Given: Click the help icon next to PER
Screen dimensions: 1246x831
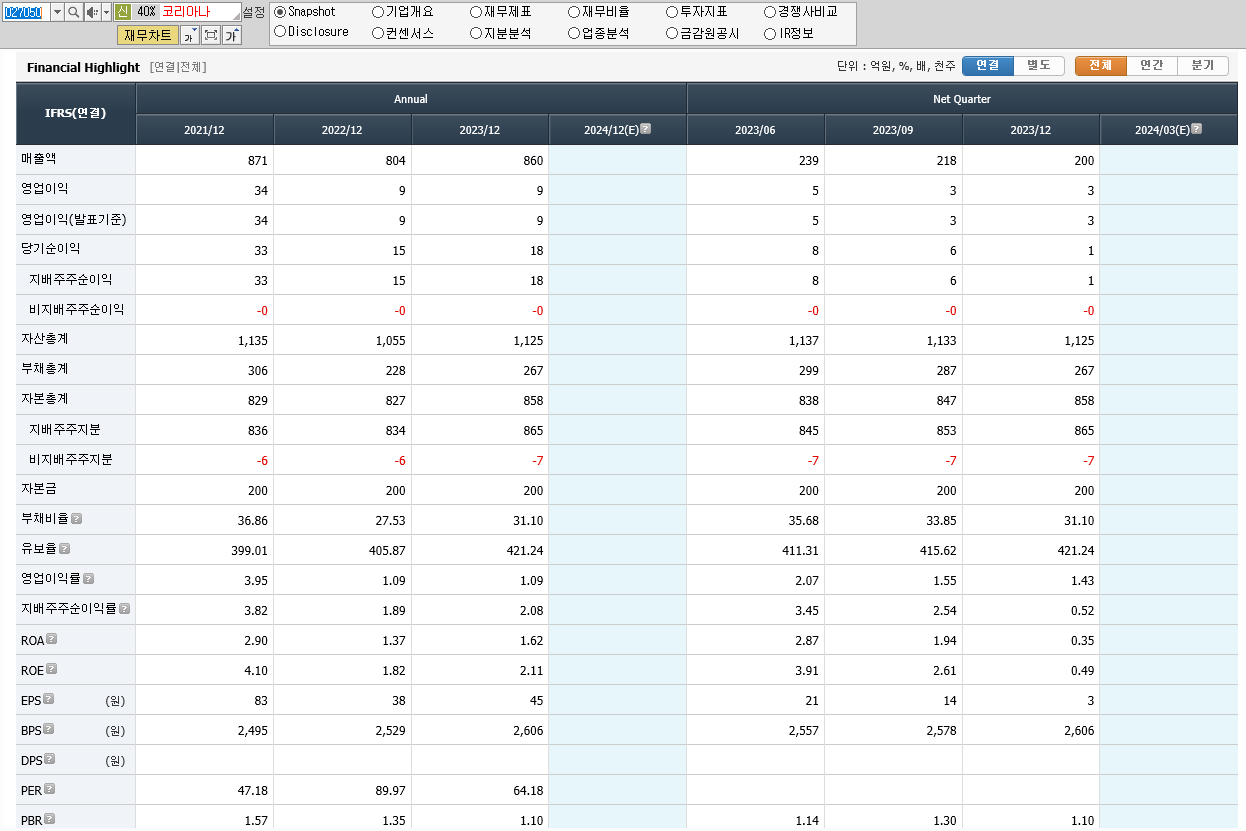Looking at the screenshot, I should pos(50,789).
